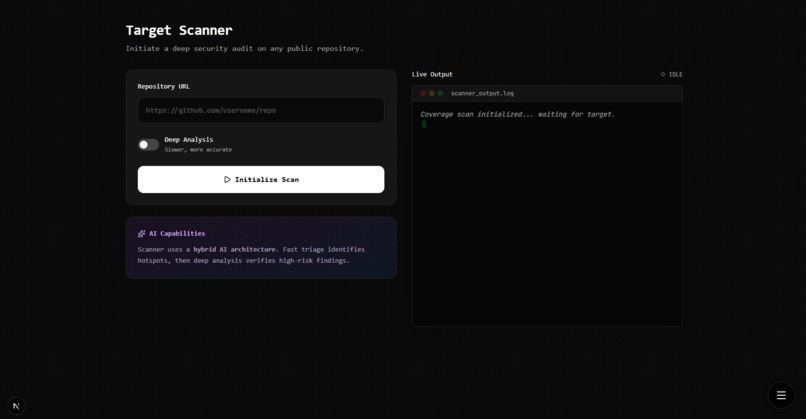Click the 'hybrid AI architecture' bold text
806x419 pixels.
(x=234, y=249)
